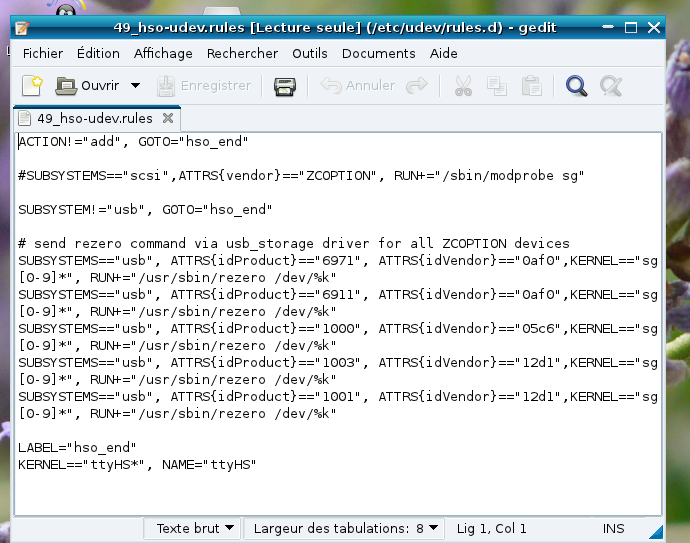Click the line LABEL="hso_end"
This screenshot has height=543, width=690.
click(x=77, y=448)
